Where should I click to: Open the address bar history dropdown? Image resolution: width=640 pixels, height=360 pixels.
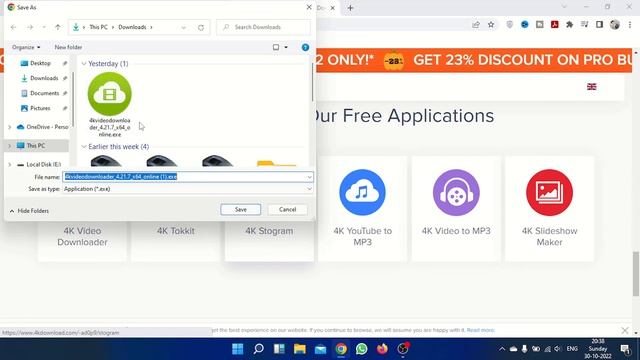184,28
